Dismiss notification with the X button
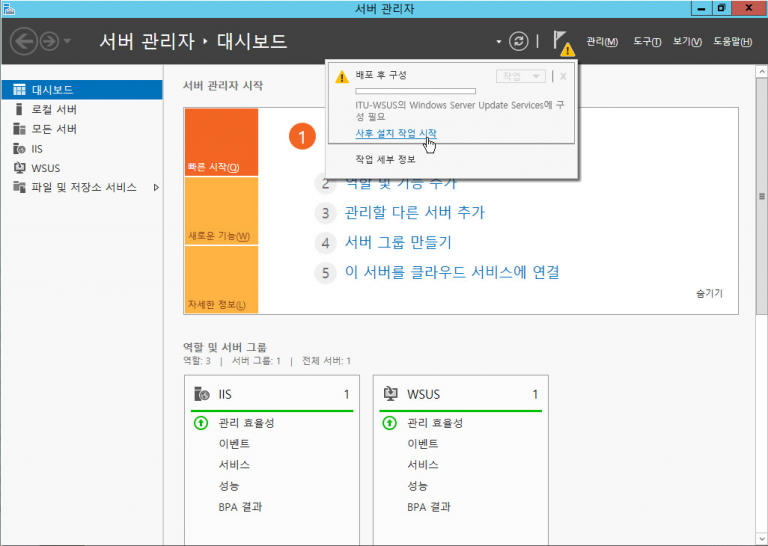The height and width of the screenshot is (546, 768). (563, 76)
